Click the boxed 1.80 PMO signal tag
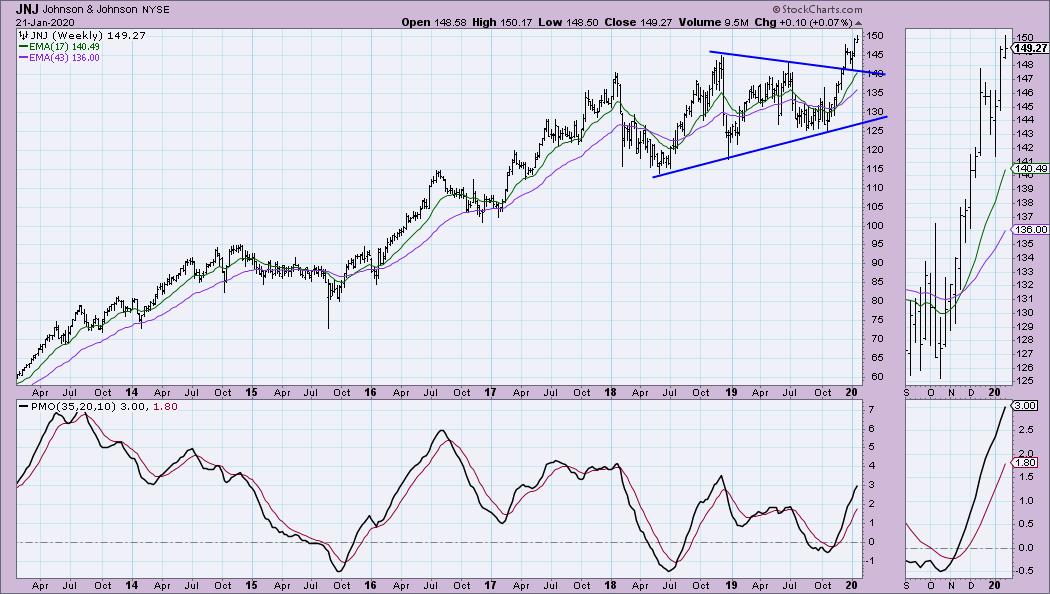The width and height of the screenshot is (1050, 594). (1025, 463)
